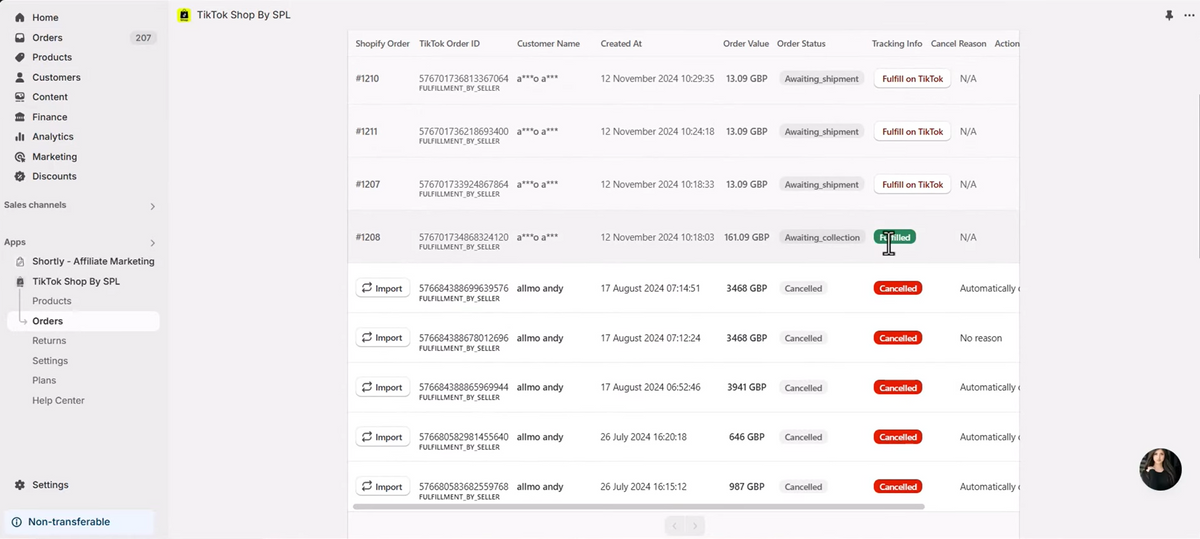Screen dimensions: 1200x539
Task: Click the presenter video thumbnail
Action: (x=1160, y=469)
